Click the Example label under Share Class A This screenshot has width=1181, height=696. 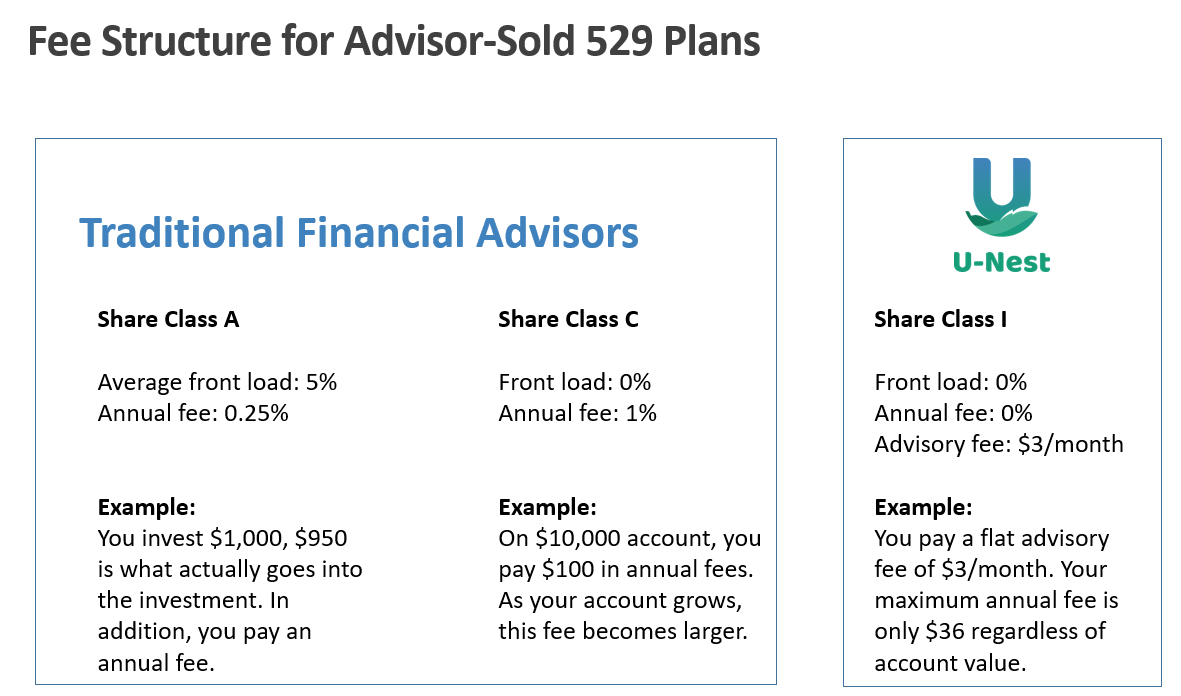pos(146,507)
